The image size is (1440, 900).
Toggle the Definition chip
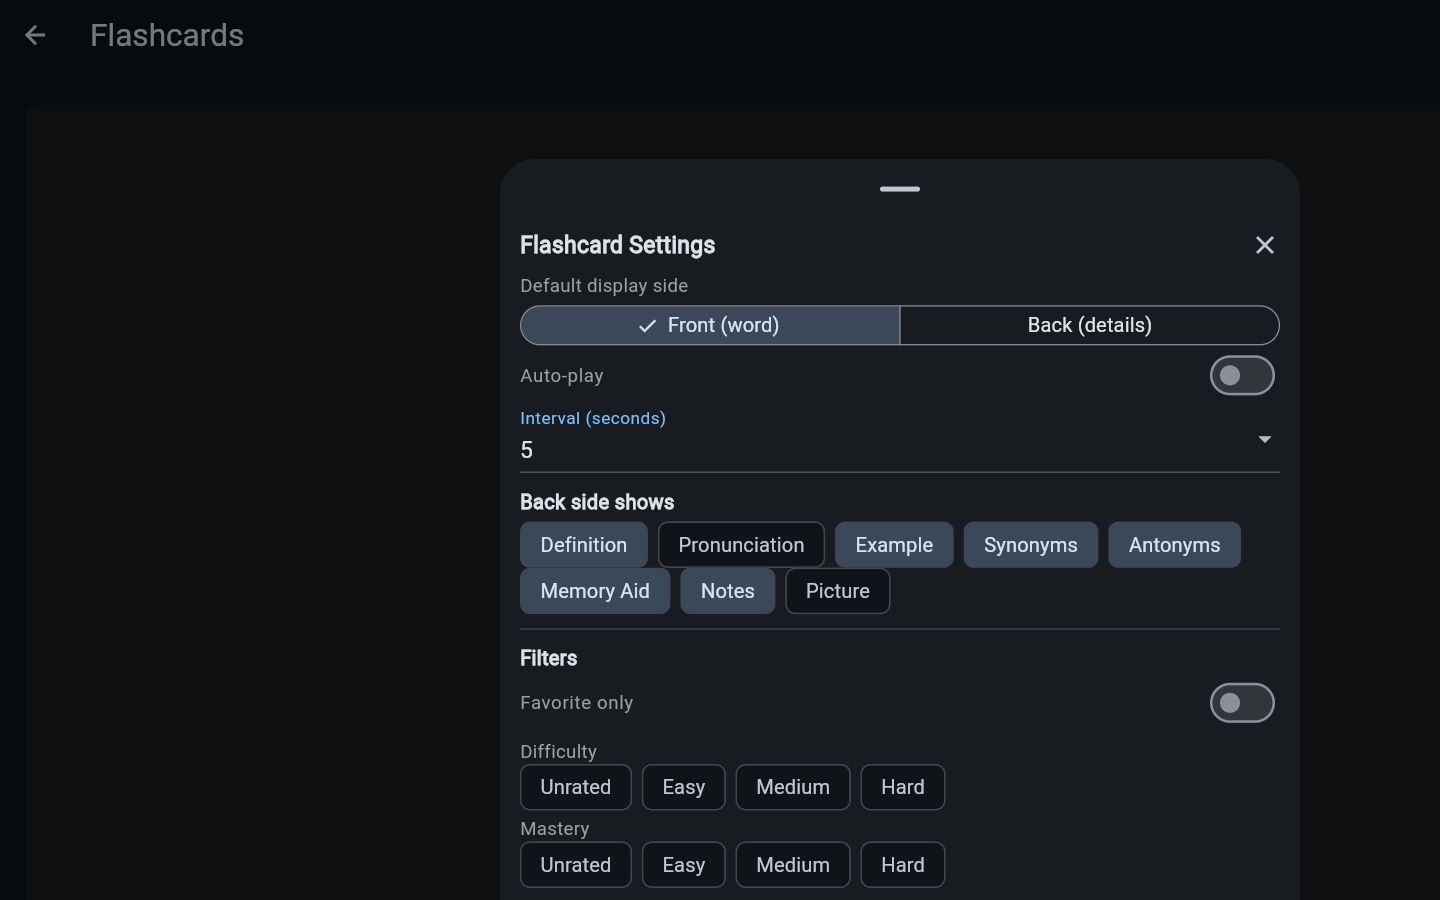click(584, 545)
